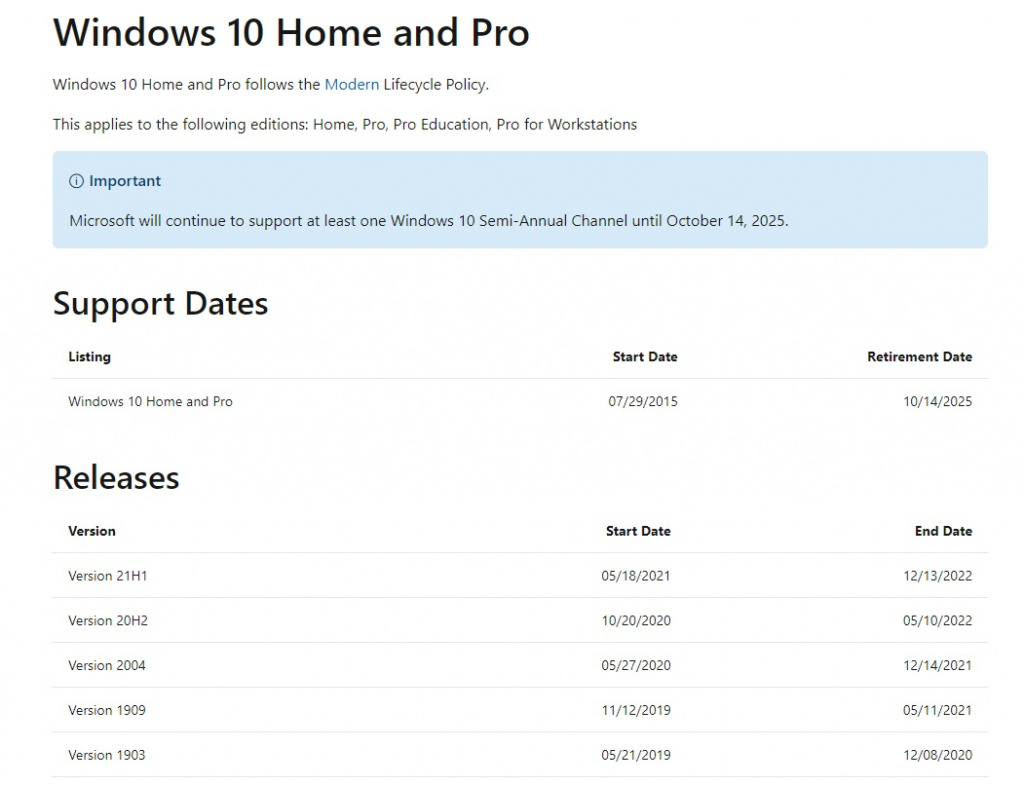The width and height of the screenshot is (1024, 785).
Task: Click the 10/14/2025 retirement date cell
Action: coord(937,402)
